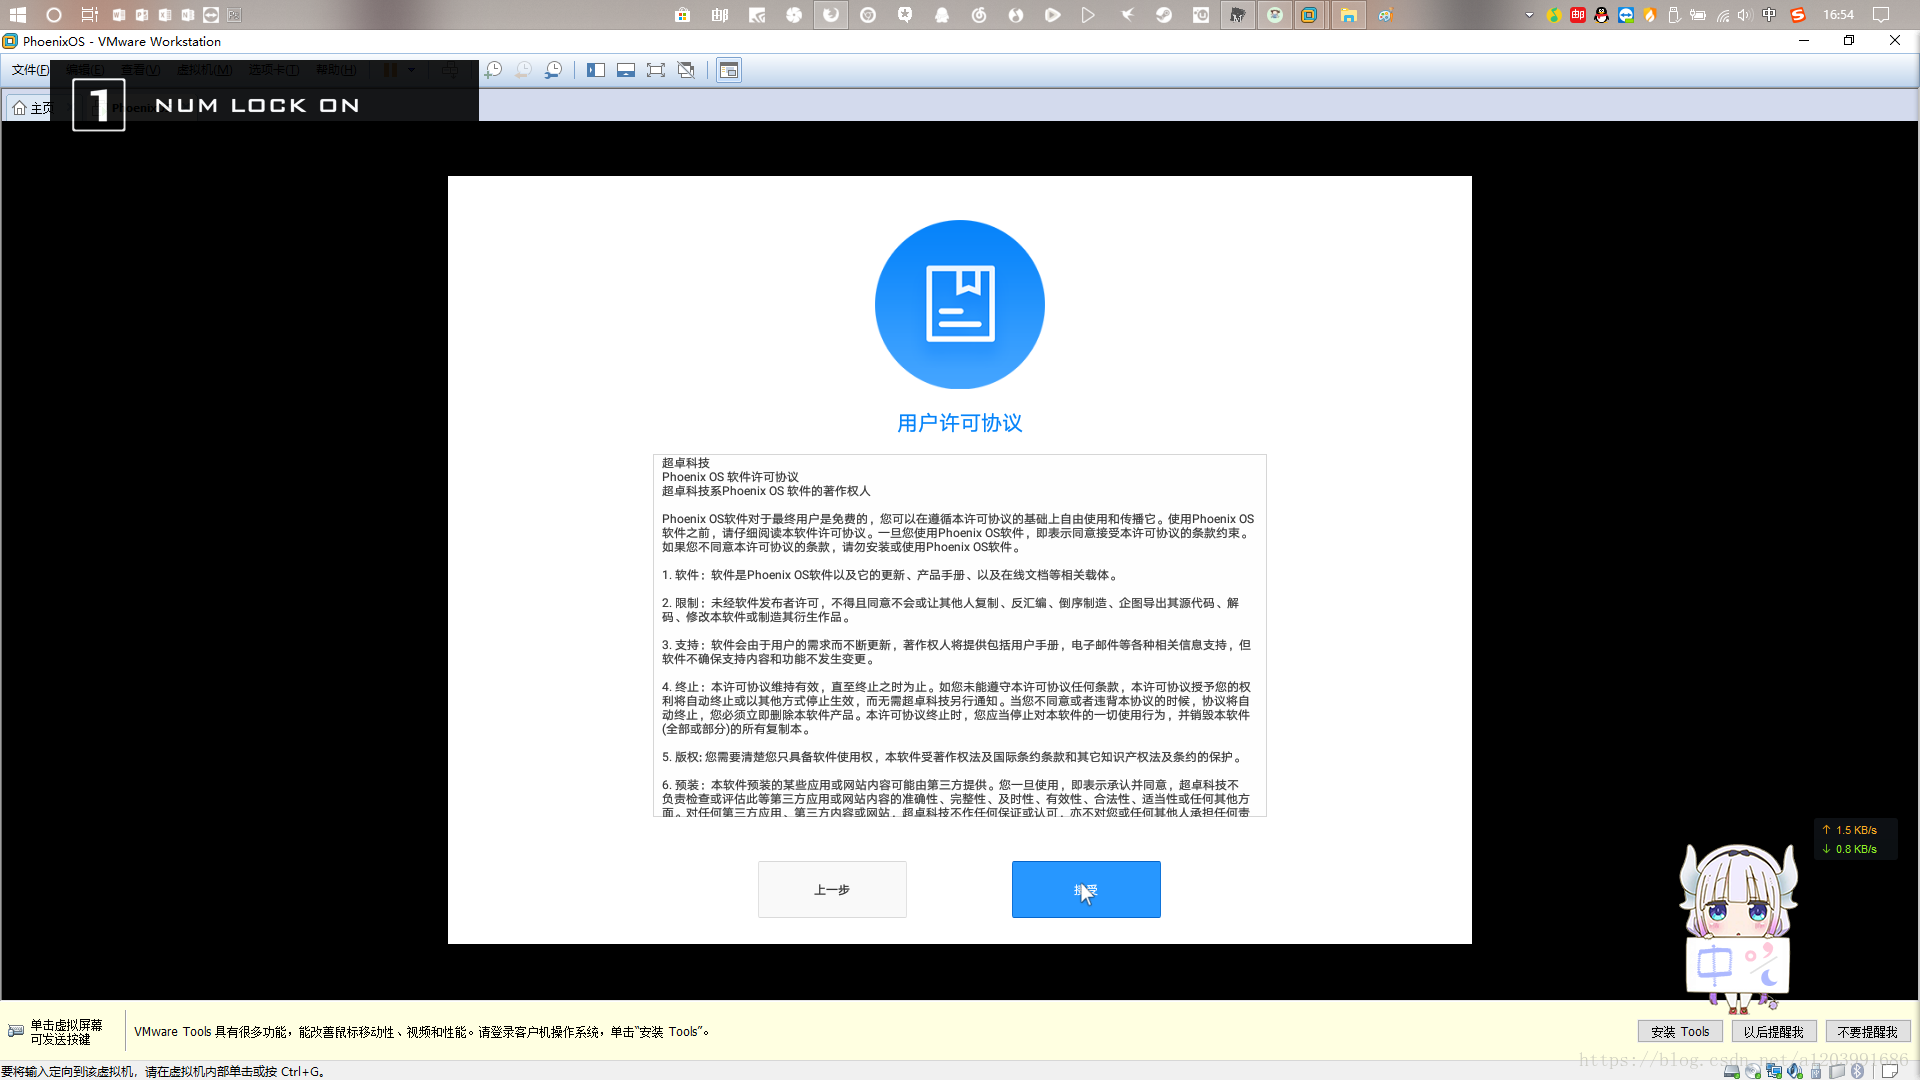Click the 上一步 back button

pos(832,889)
